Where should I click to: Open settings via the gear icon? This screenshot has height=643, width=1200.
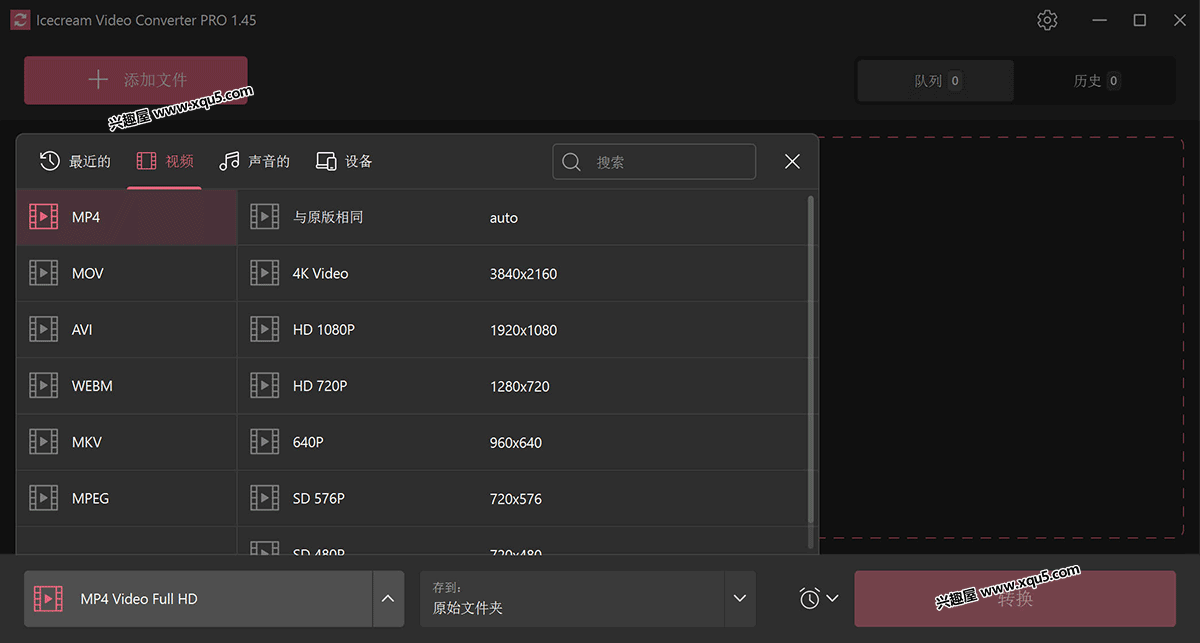pyautogui.click(x=1047, y=20)
